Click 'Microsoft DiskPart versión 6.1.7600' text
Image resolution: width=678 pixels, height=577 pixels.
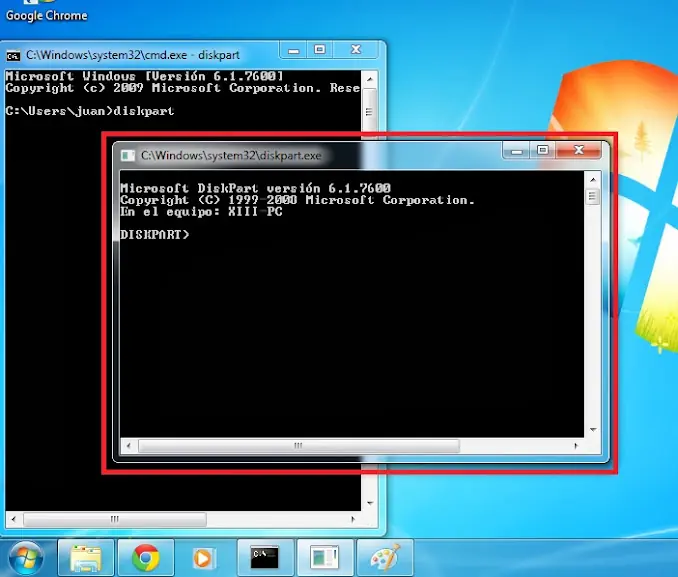pos(256,188)
